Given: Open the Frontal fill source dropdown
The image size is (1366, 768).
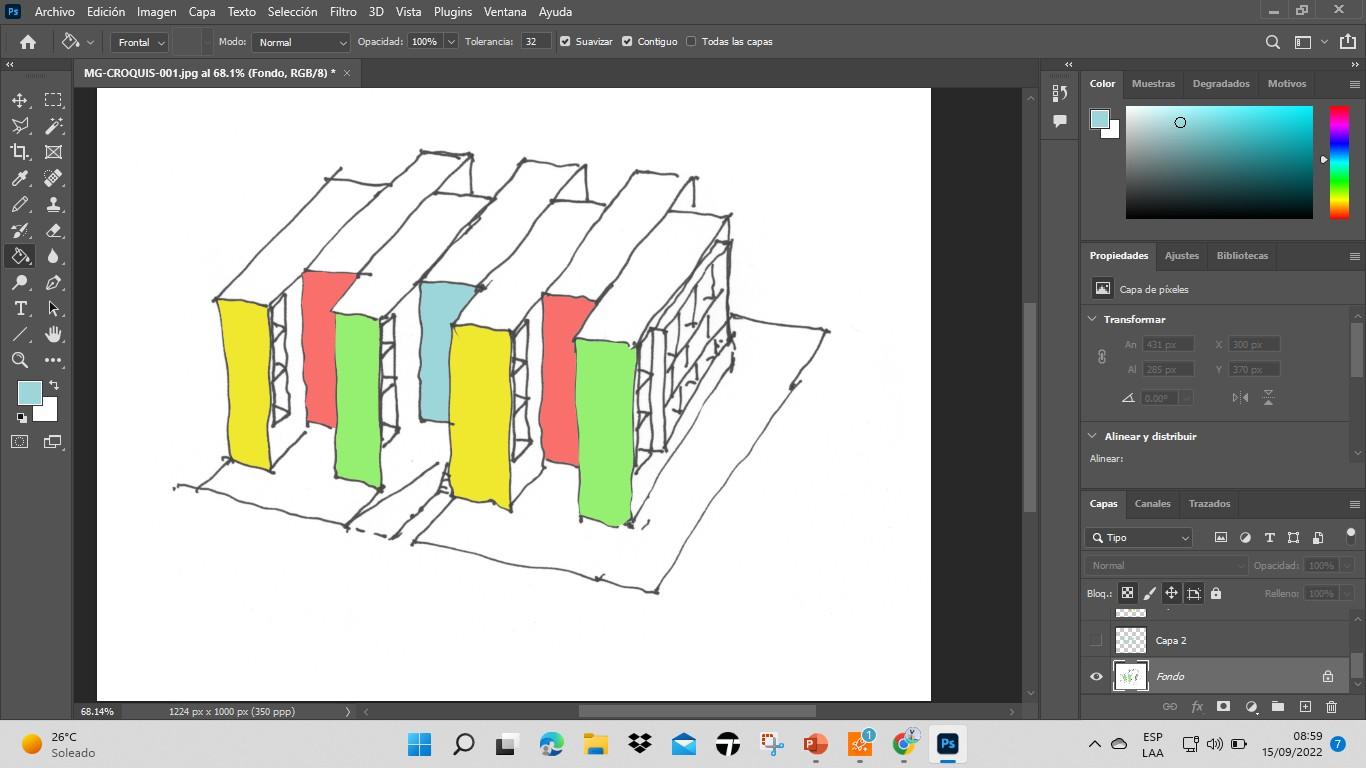Looking at the screenshot, I should click(139, 42).
